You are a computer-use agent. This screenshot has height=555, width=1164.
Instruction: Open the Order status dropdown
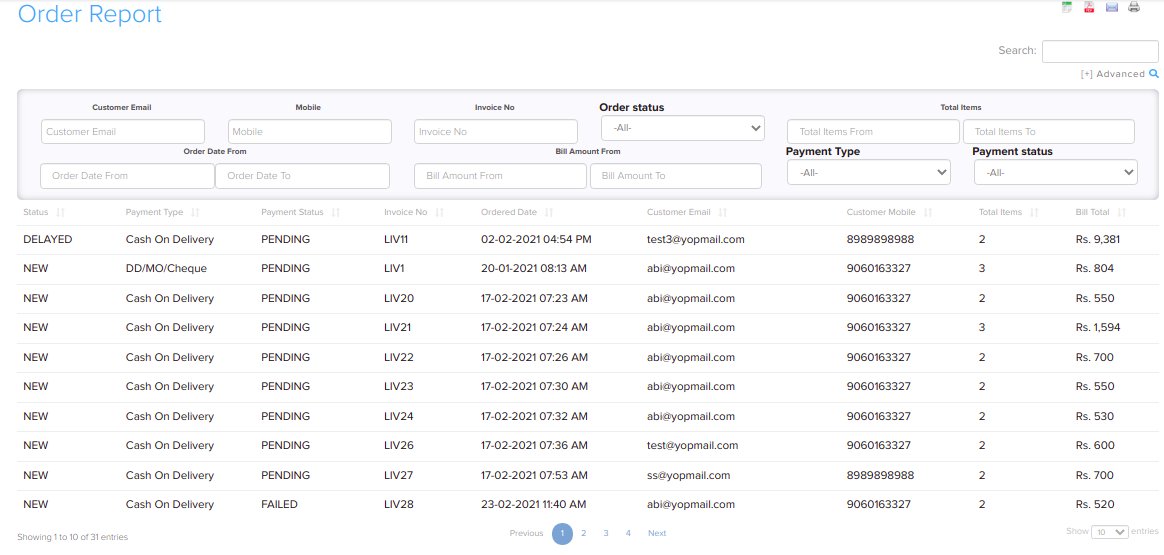click(x=682, y=128)
